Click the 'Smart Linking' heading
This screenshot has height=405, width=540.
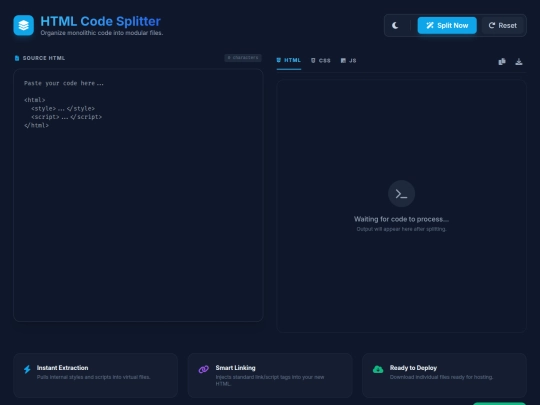point(236,368)
